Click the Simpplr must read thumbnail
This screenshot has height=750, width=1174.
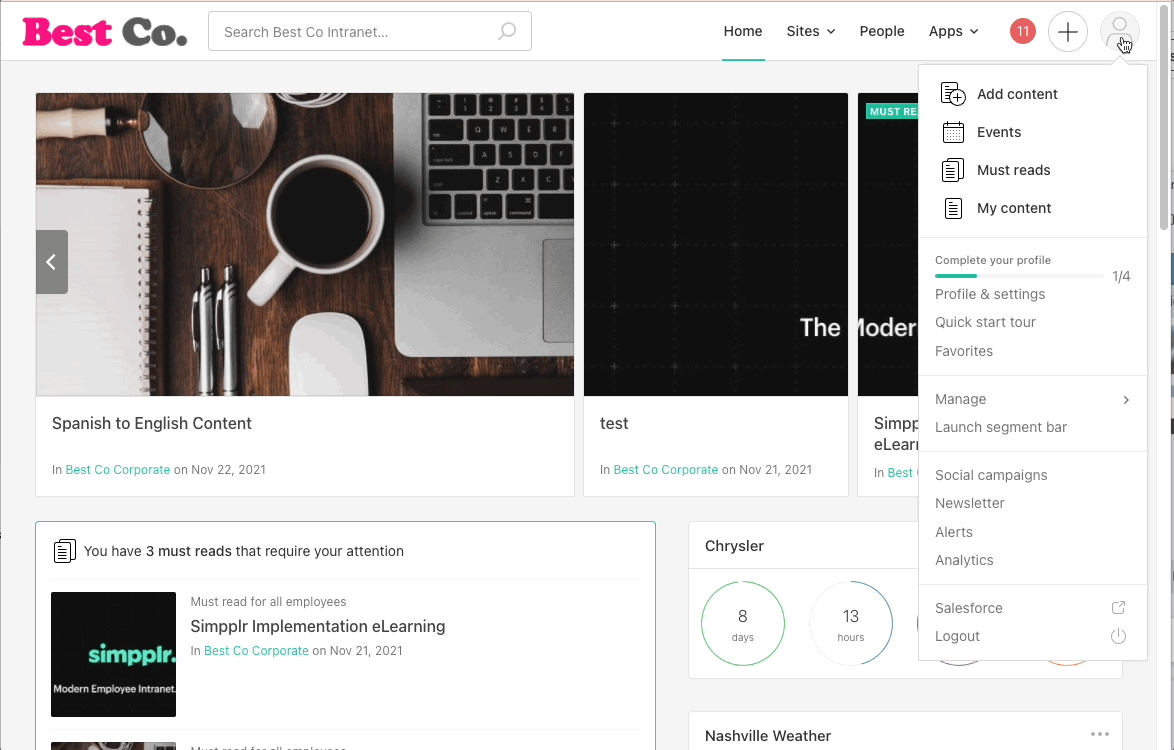click(x=114, y=654)
